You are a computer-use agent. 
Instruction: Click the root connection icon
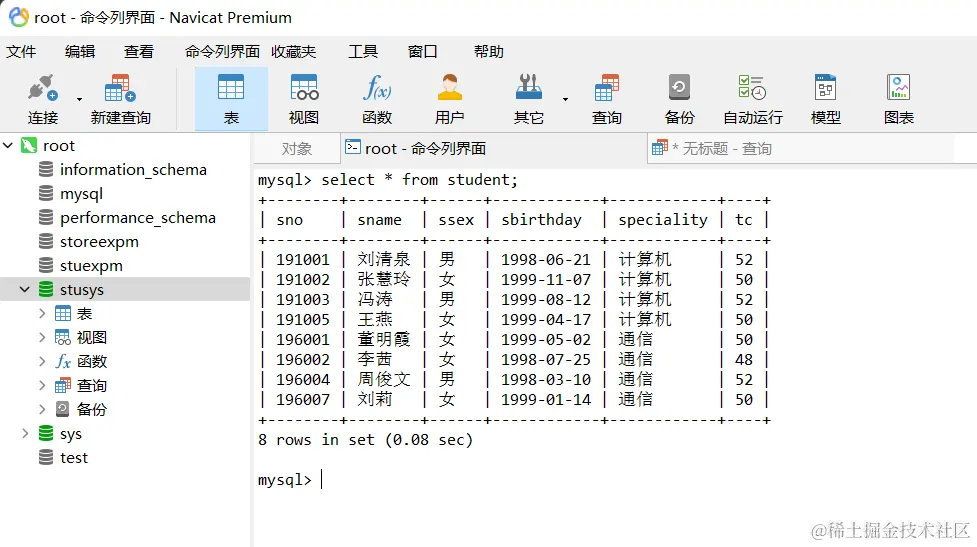point(29,146)
